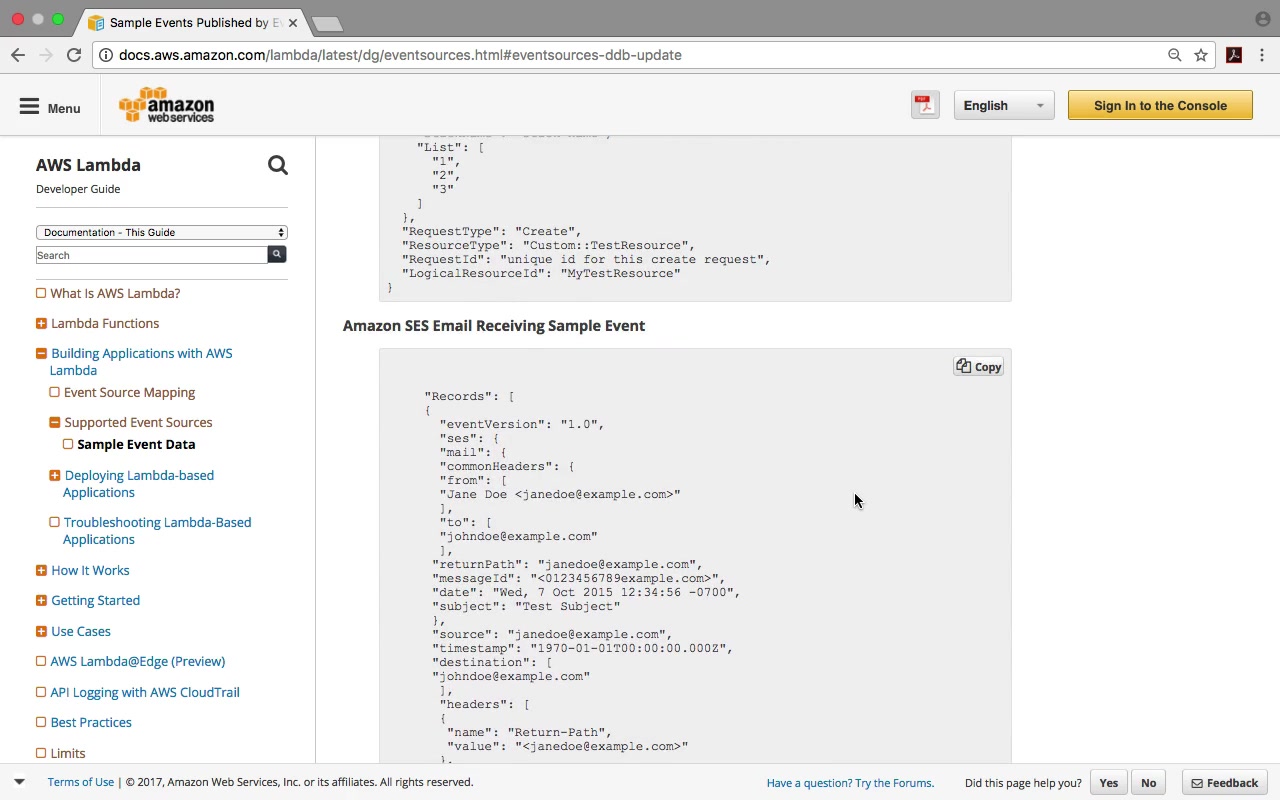The width and height of the screenshot is (1280, 800).
Task: Click the Adobe Acrobat extension icon
Action: point(1234,55)
